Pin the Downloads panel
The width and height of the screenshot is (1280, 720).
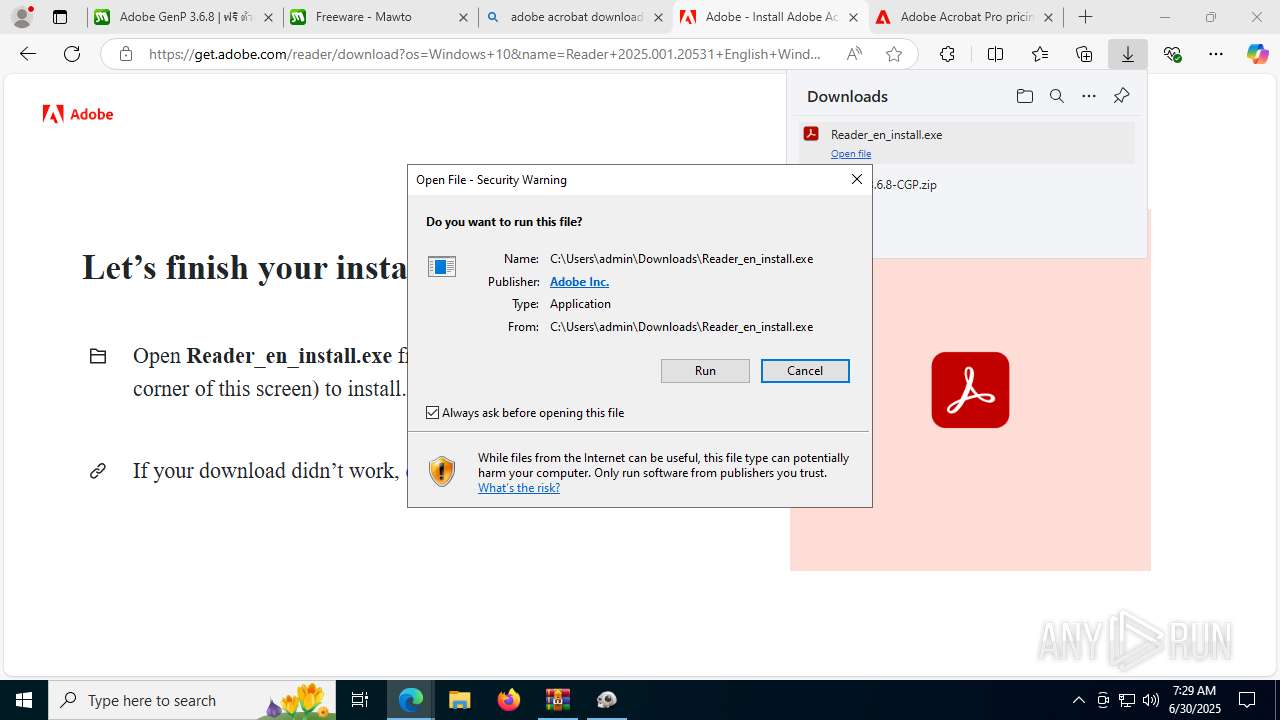point(1121,96)
